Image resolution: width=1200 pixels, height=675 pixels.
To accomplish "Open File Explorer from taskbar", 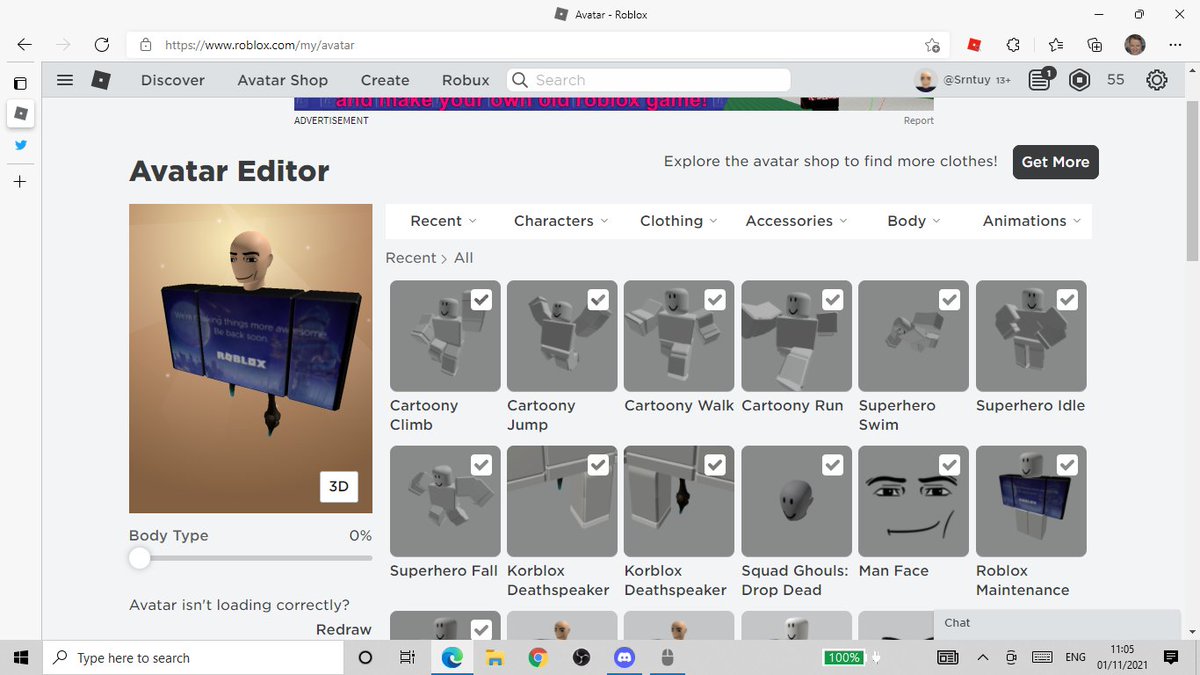I will 494,657.
